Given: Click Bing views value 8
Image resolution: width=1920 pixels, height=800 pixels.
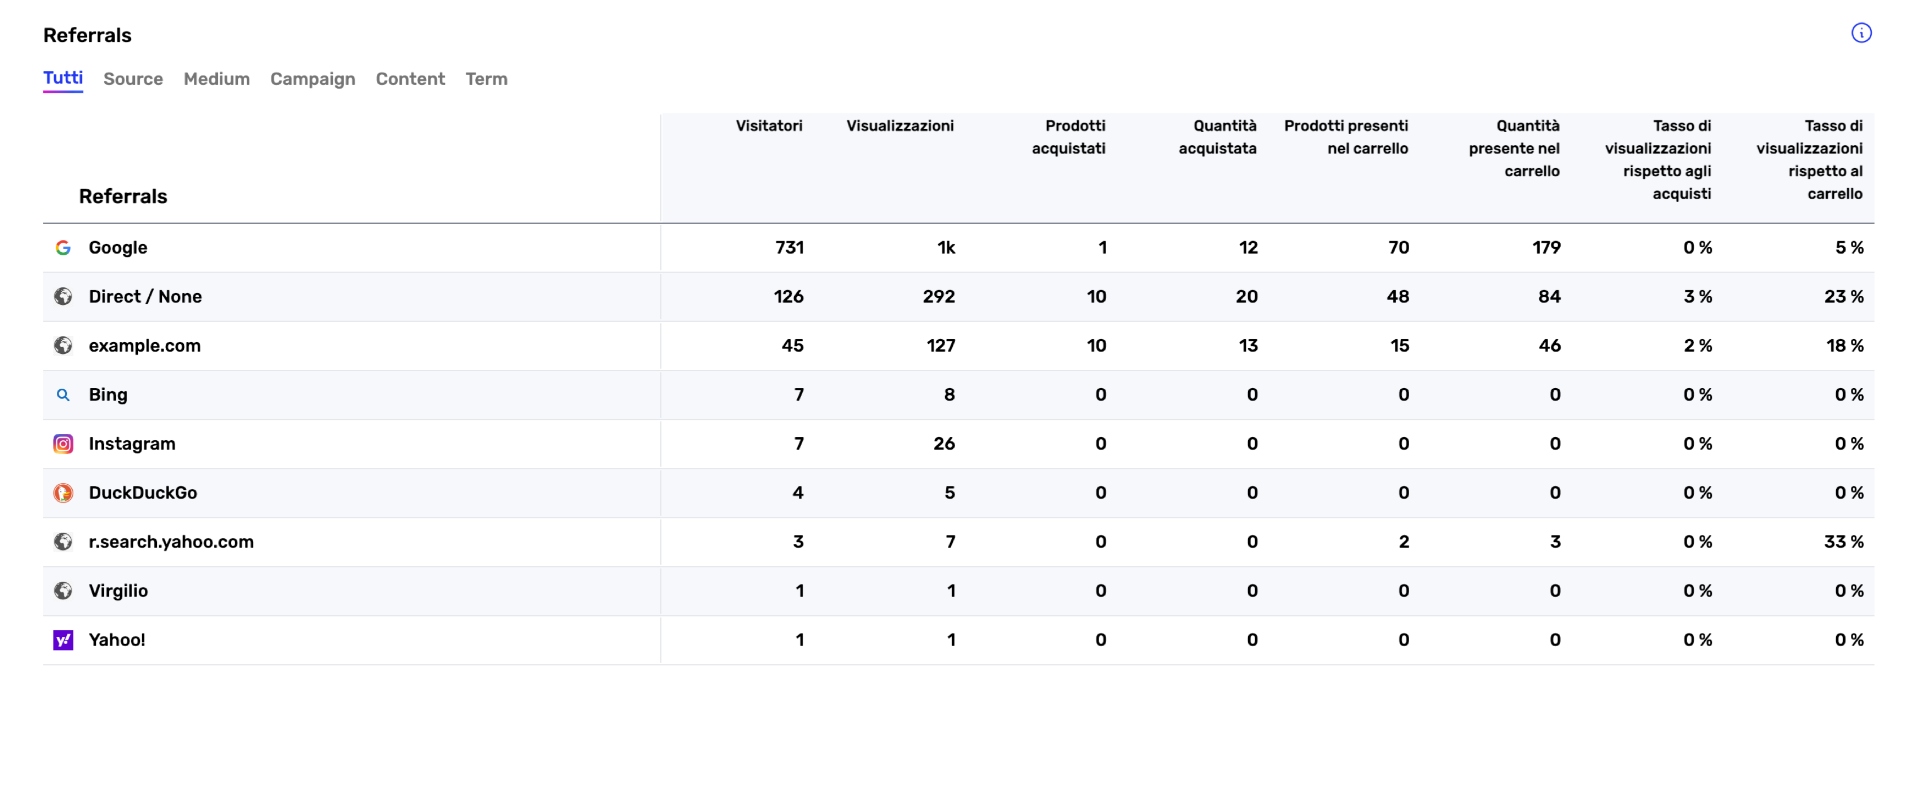Looking at the screenshot, I should click(950, 394).
